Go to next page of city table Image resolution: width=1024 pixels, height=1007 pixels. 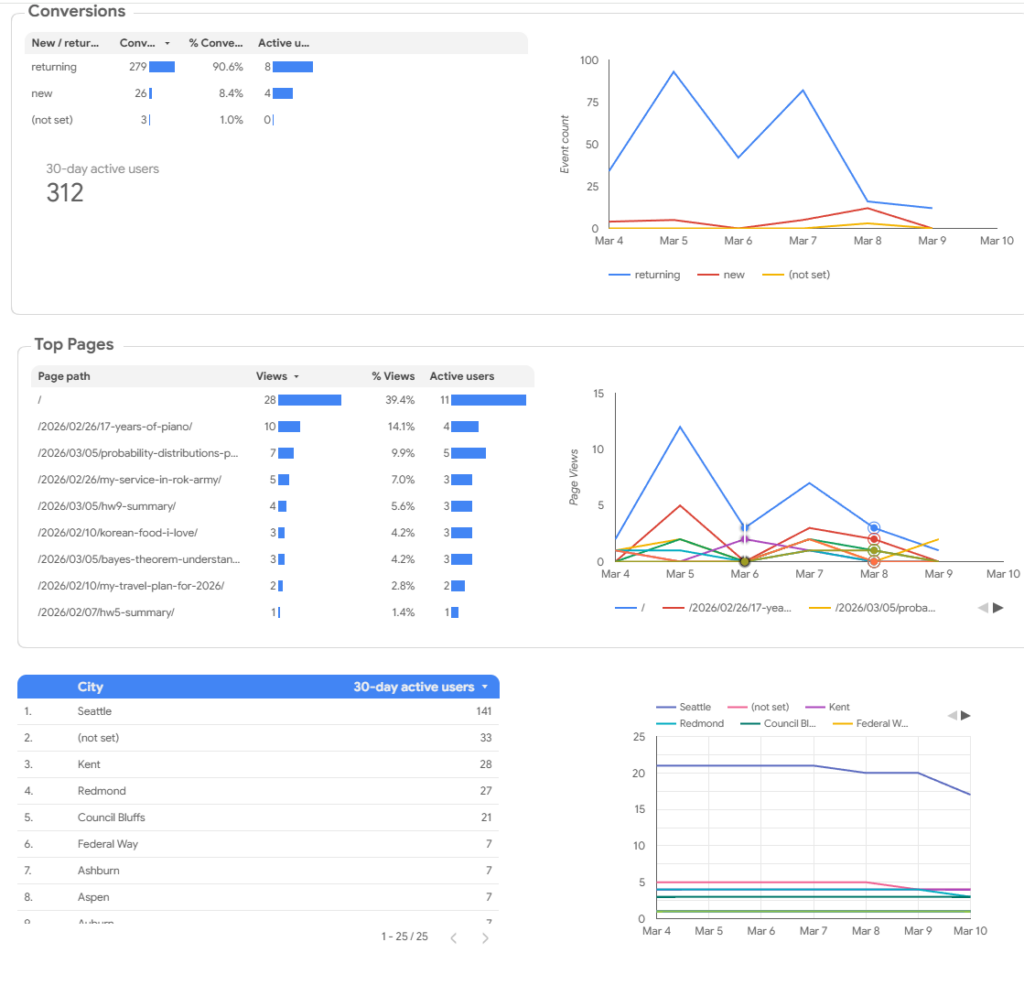tap(485, 938)
